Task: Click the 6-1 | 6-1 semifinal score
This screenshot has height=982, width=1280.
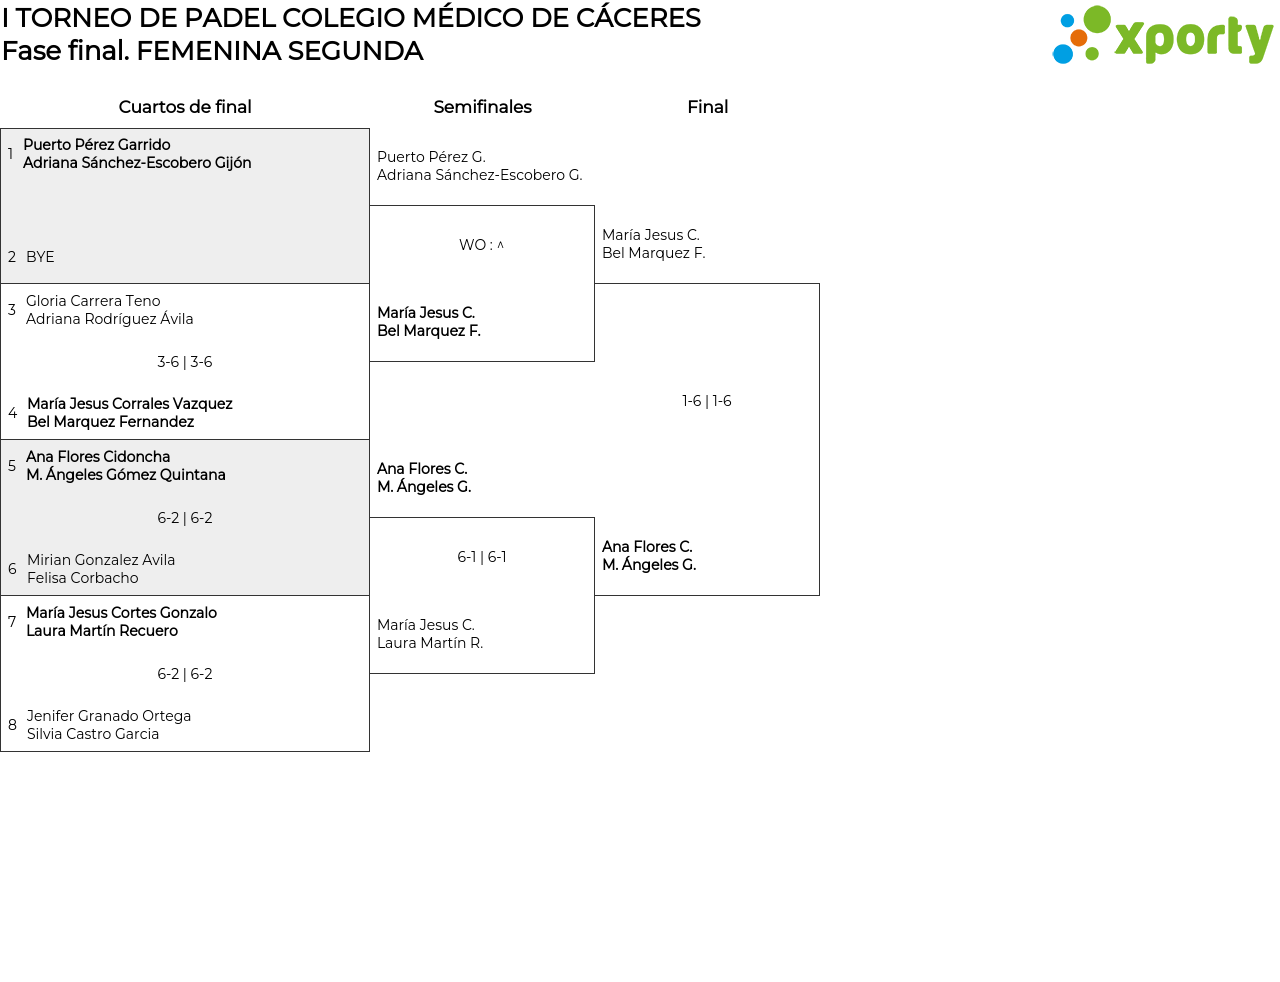Action: (x=482, y=557)
